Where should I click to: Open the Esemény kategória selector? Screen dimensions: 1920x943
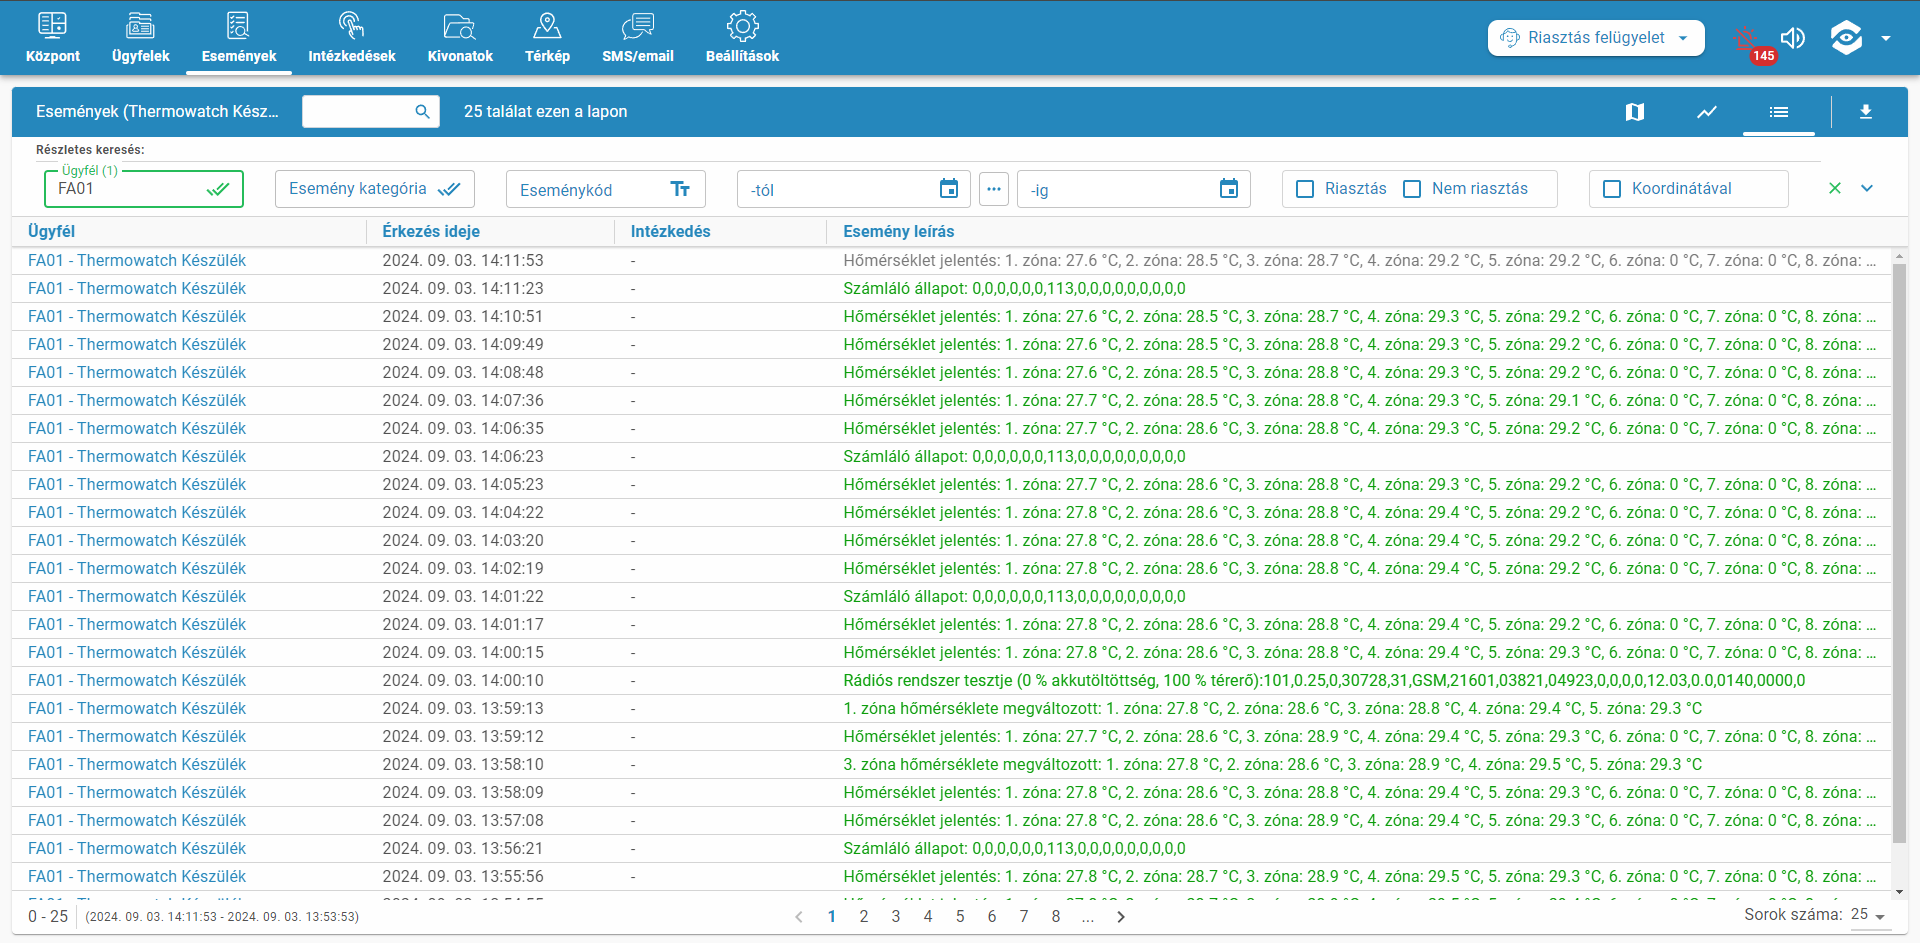375,189
